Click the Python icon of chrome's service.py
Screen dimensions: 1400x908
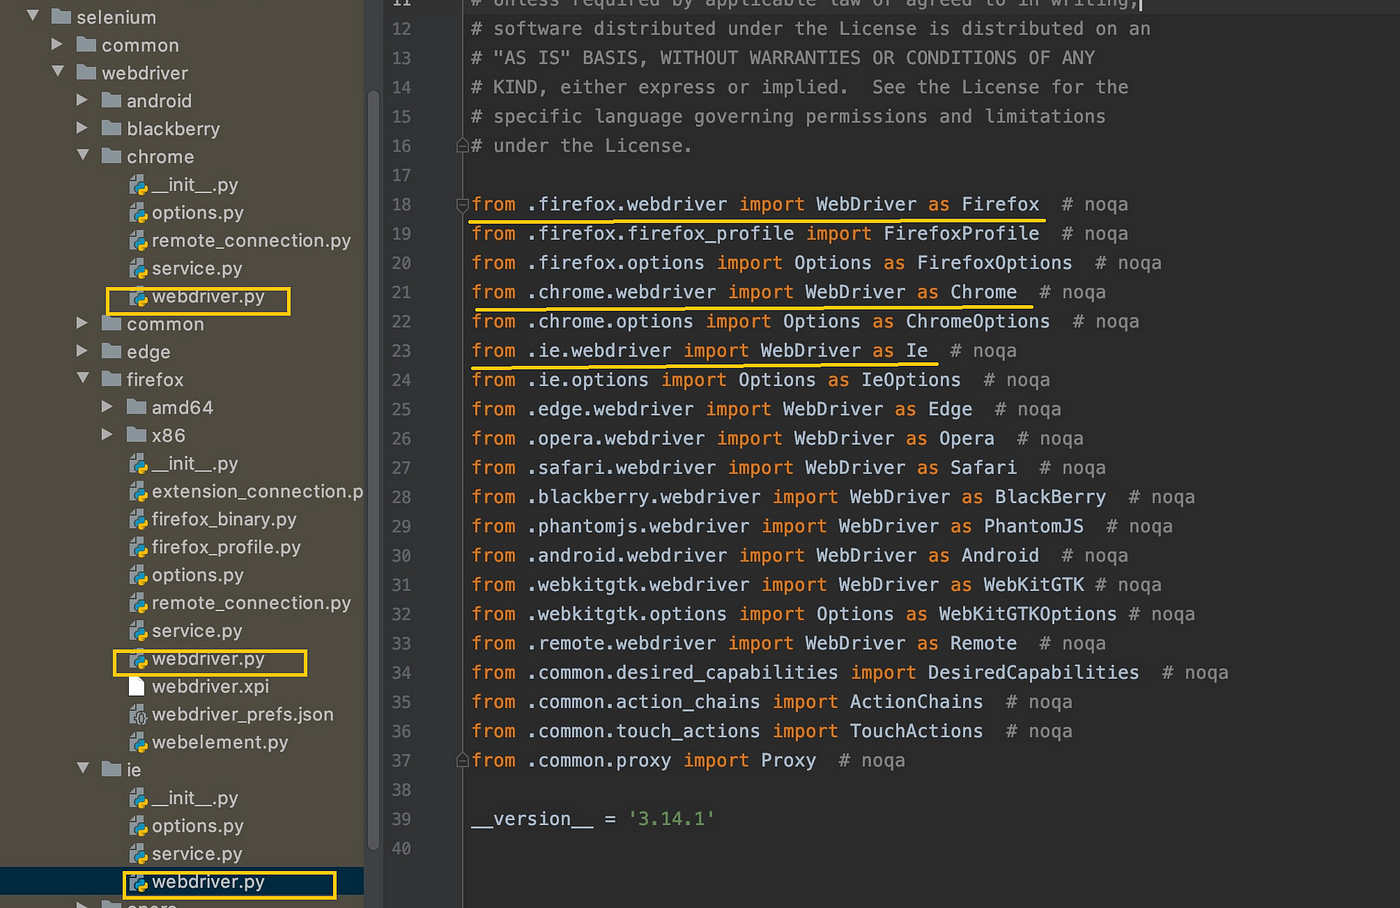point(139,269)
